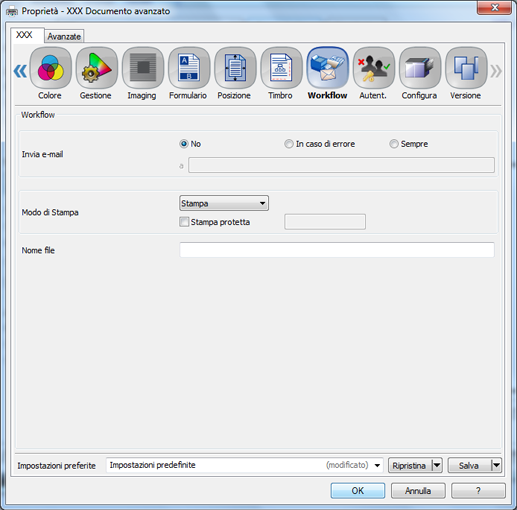
Task: Select the Versione icon
Action: click(x=466, y=68)
